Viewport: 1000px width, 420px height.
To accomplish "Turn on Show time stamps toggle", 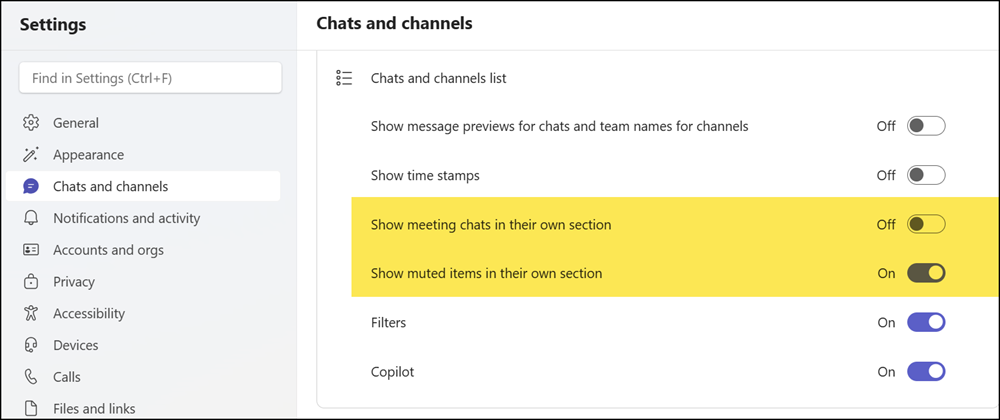I will [926, 175].
